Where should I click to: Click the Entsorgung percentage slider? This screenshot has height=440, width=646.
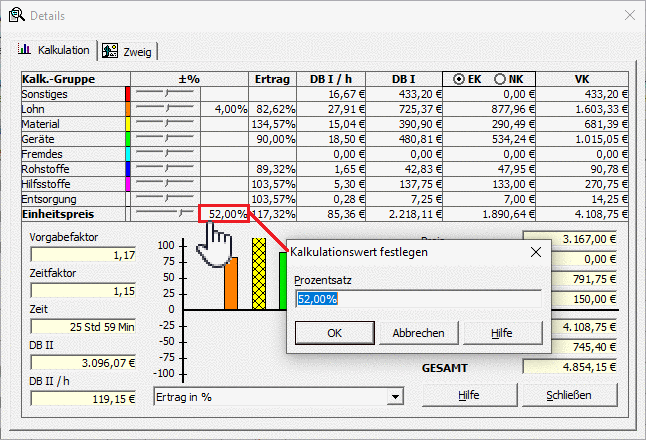(x=165, y=199)
